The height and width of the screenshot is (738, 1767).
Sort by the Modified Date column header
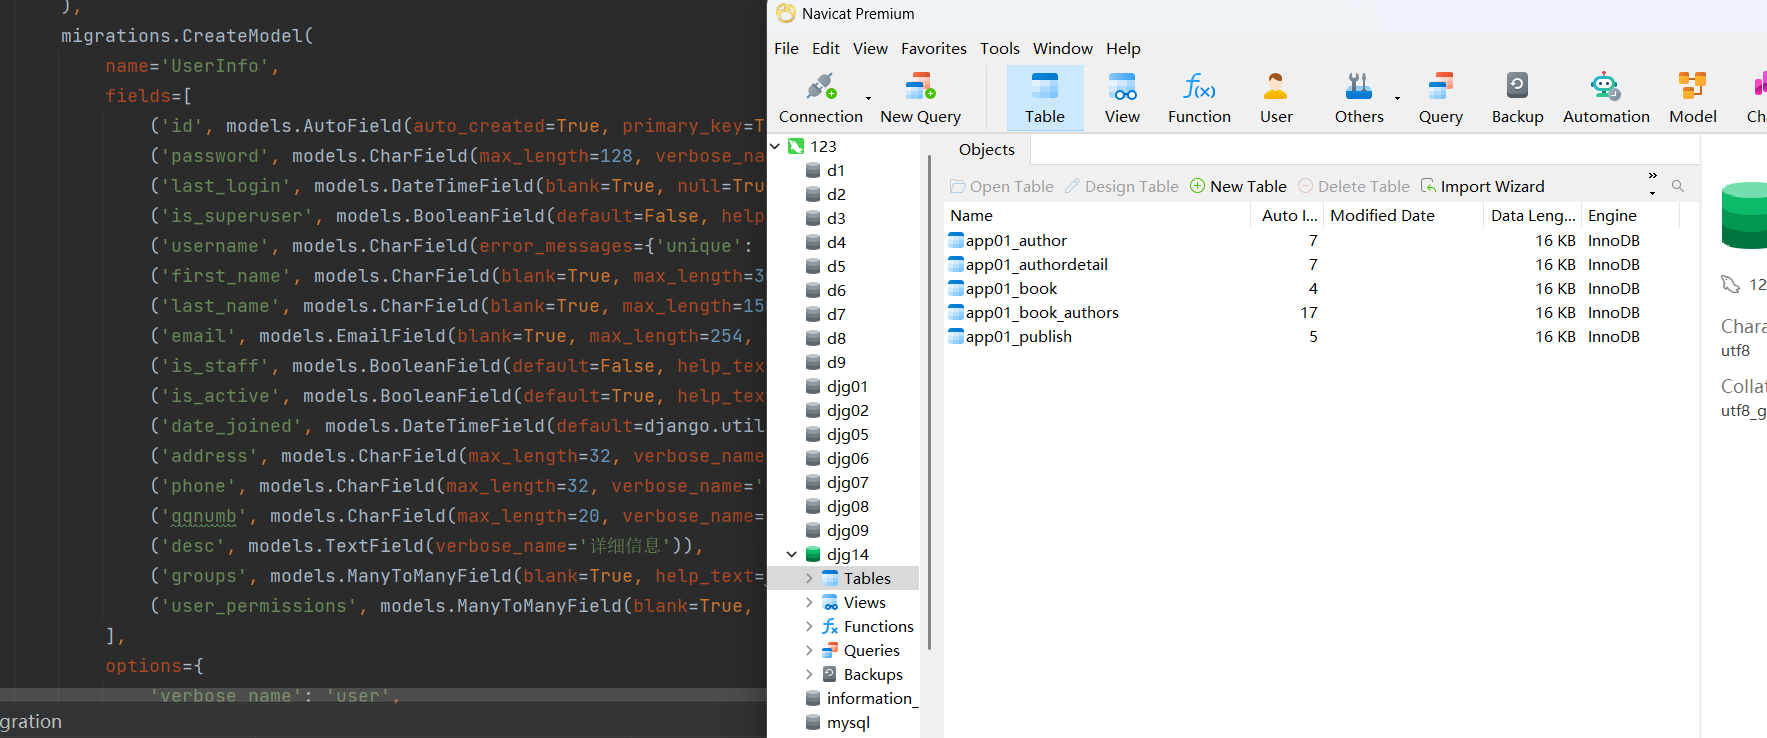[1404, 215]
